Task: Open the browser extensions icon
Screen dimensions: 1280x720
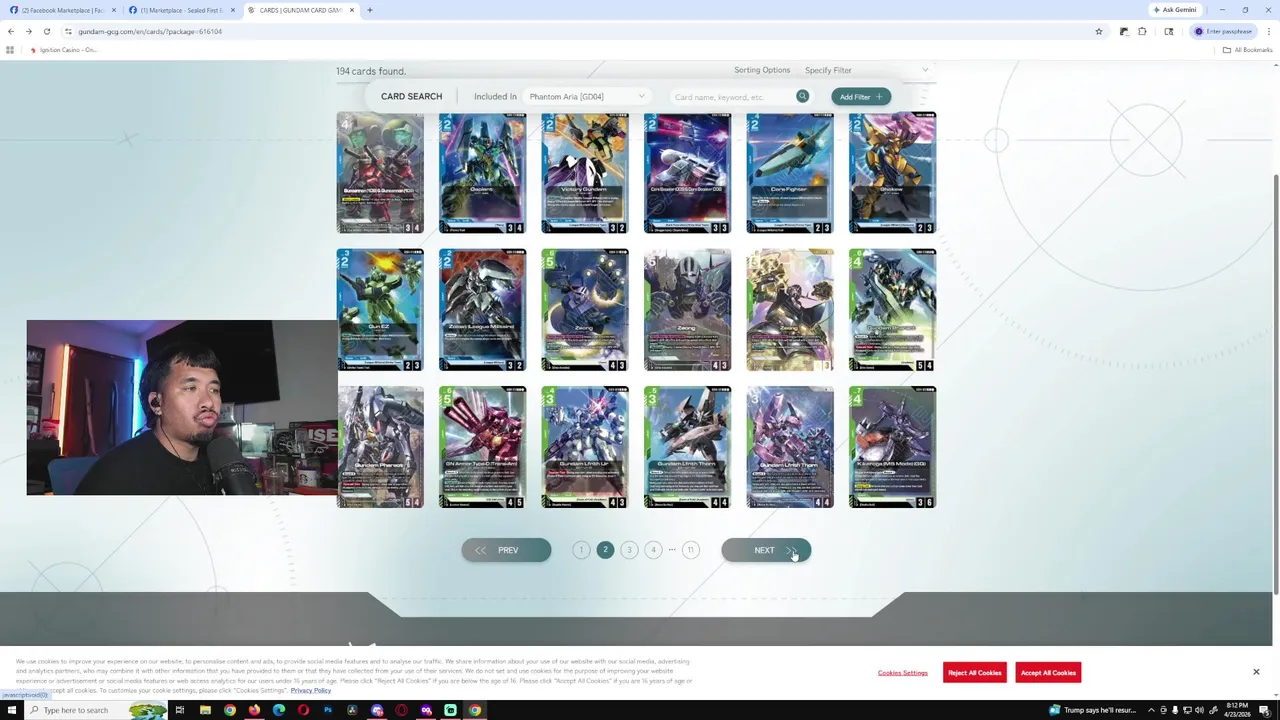Action: pos(1142,31)
